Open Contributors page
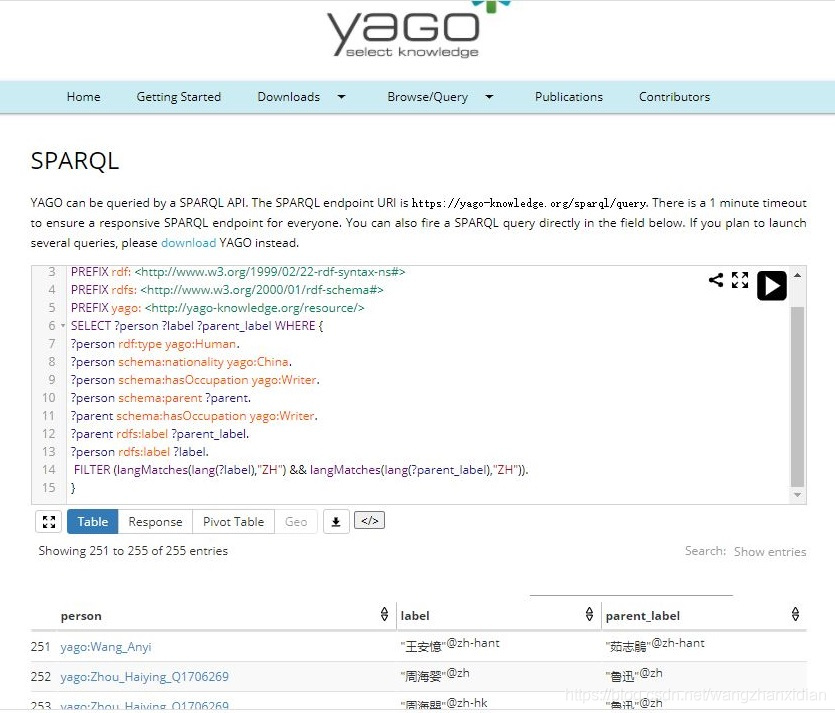 pyautogui.click(x=674, y=97)
